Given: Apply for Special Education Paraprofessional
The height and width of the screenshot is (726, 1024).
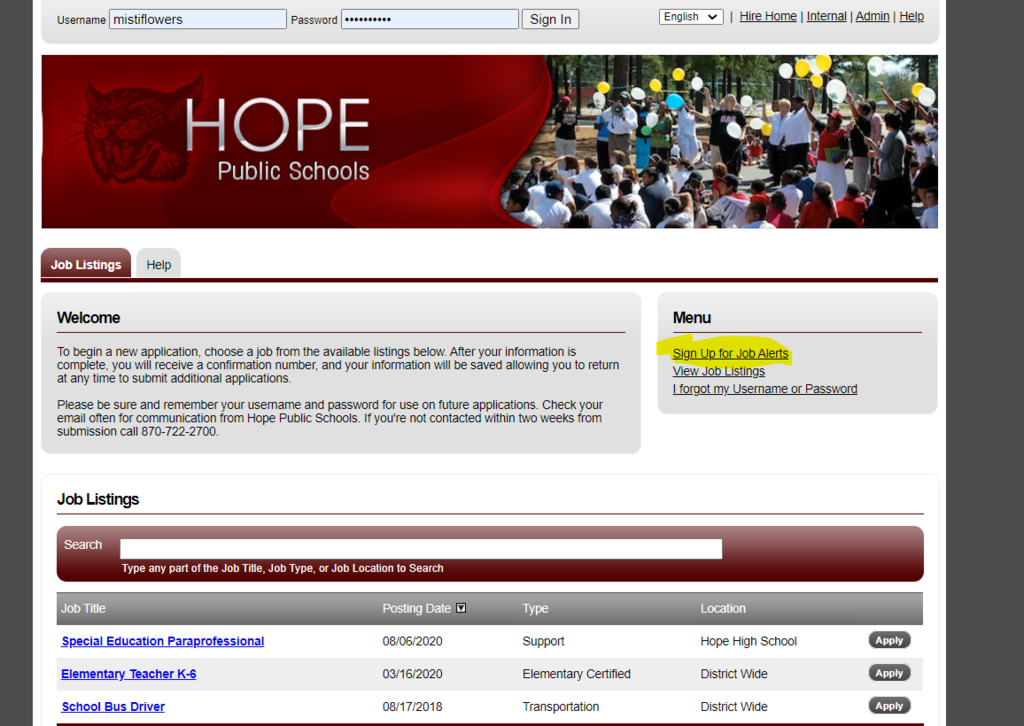Looking at the screenshot, I should pos(889,640).
